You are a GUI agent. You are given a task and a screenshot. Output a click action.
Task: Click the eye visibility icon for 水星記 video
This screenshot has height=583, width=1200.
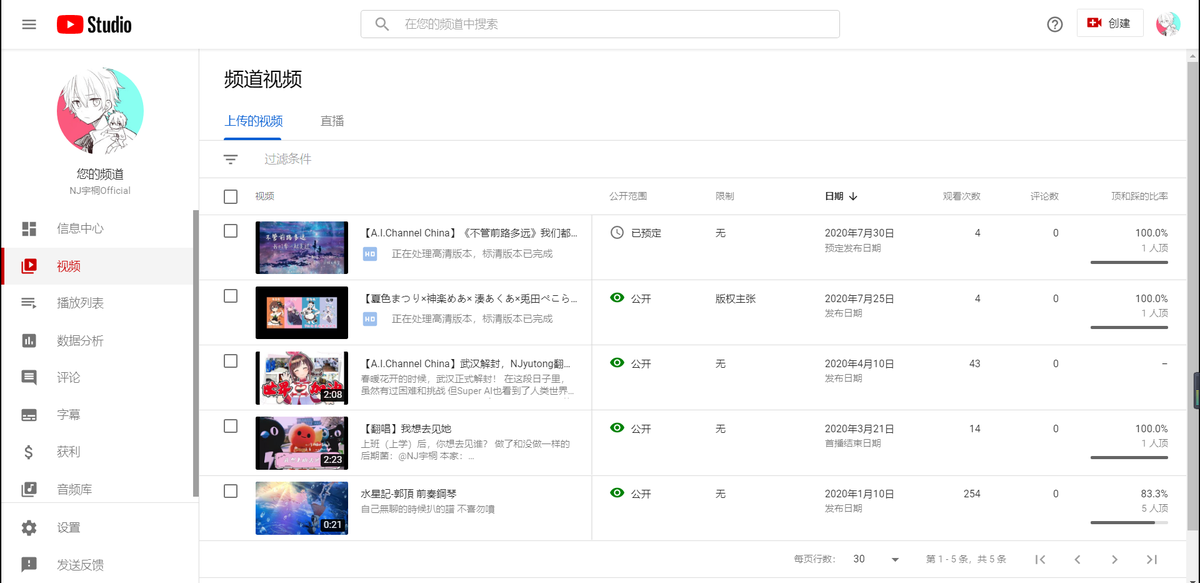pyautogui.click(x=617, y=493)
